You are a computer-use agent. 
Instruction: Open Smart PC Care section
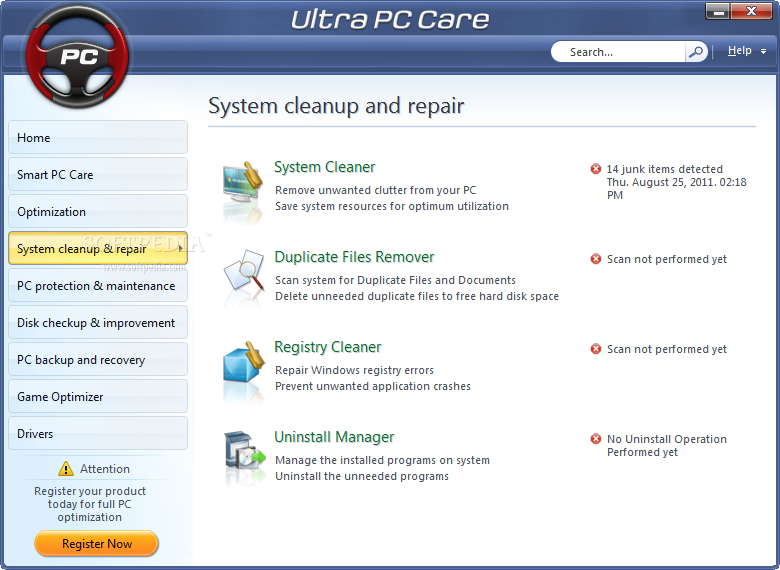(98, 175)
